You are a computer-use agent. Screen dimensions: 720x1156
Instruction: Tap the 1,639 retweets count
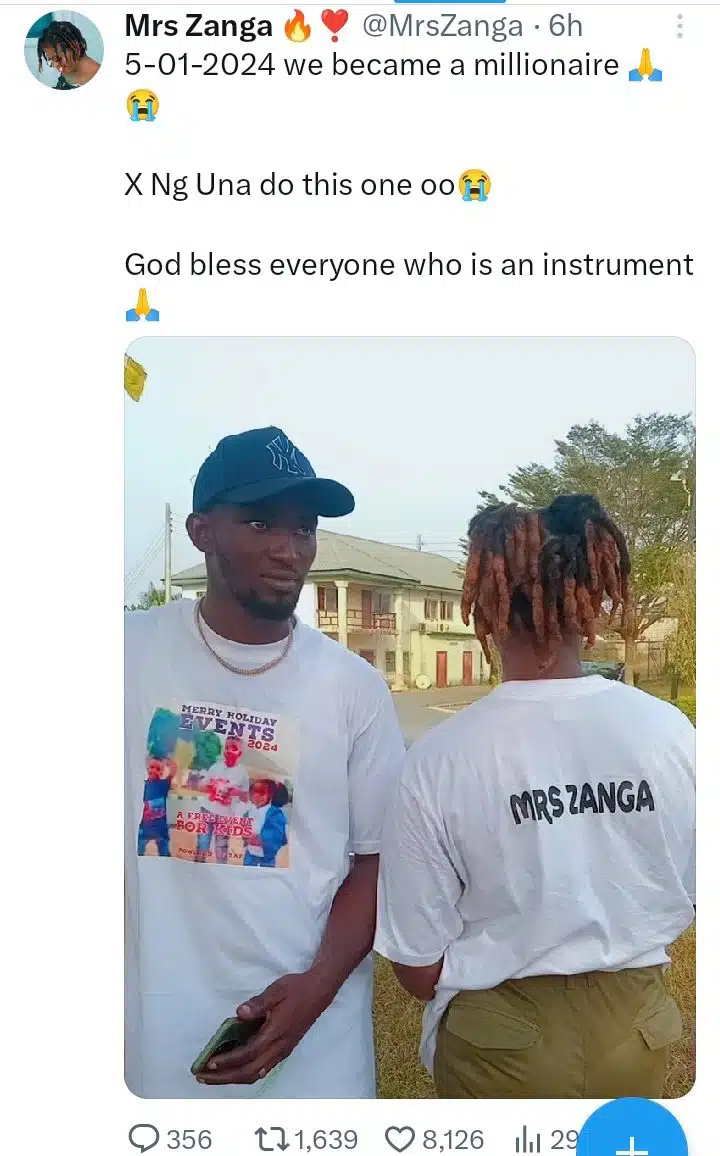coord(326,1139)
